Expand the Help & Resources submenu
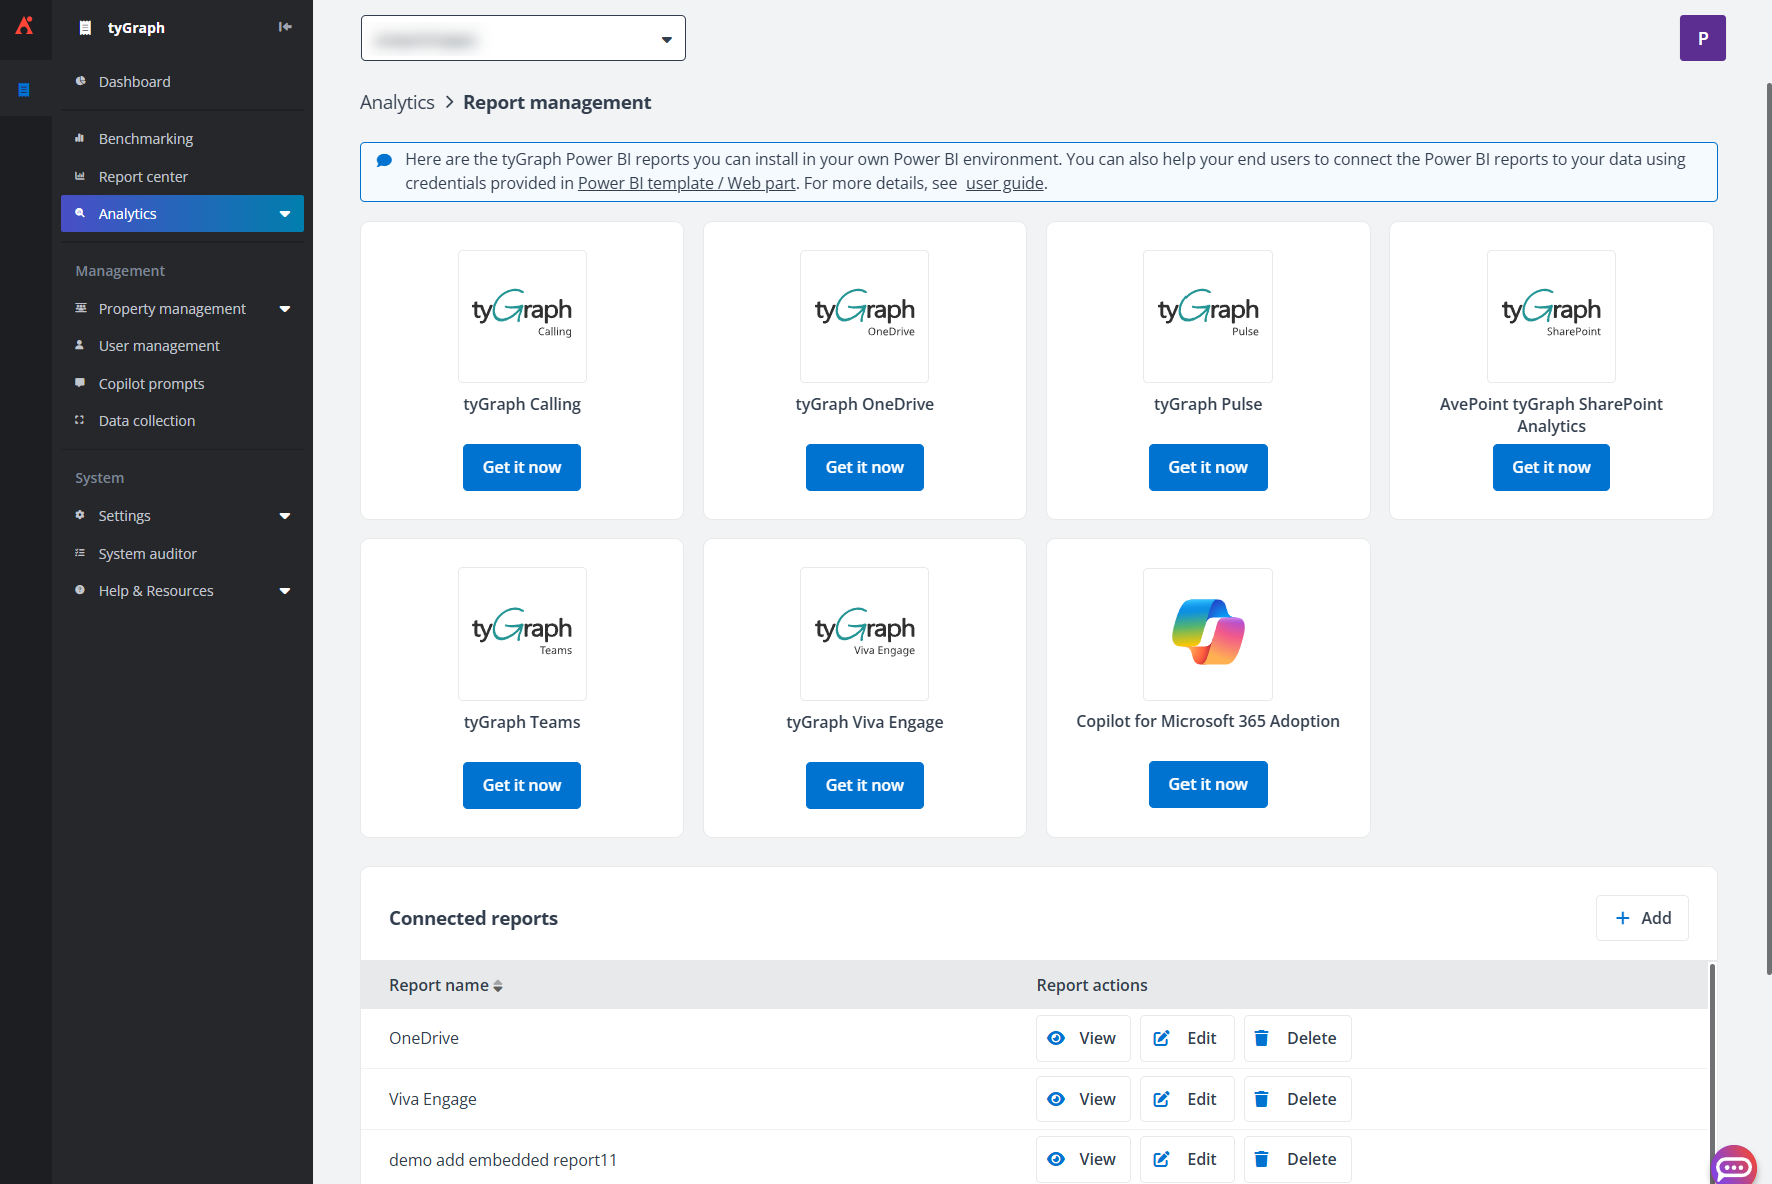 point(286,590)
